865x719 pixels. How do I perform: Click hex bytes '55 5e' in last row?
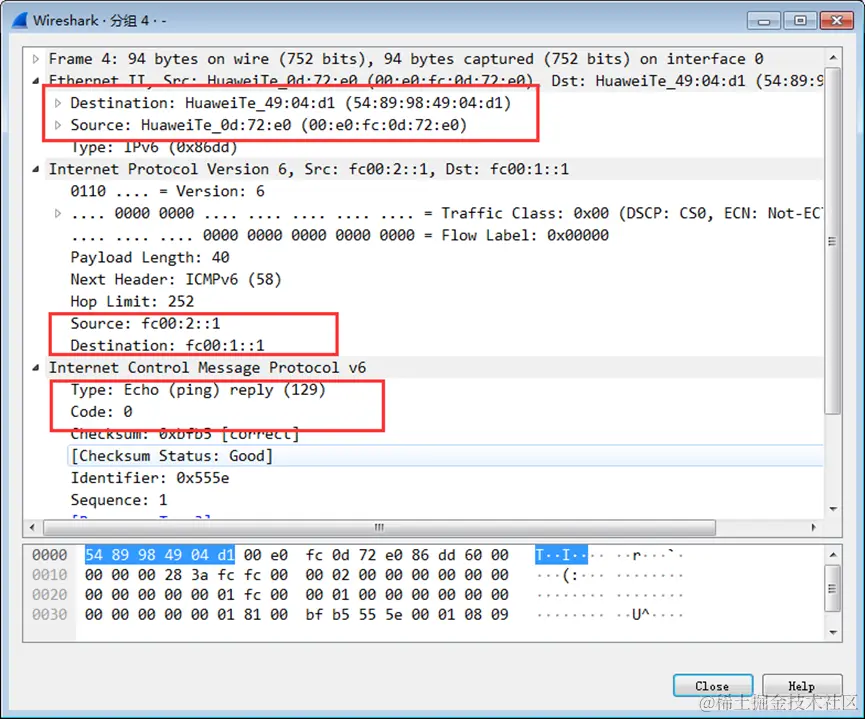click(381, 615)
